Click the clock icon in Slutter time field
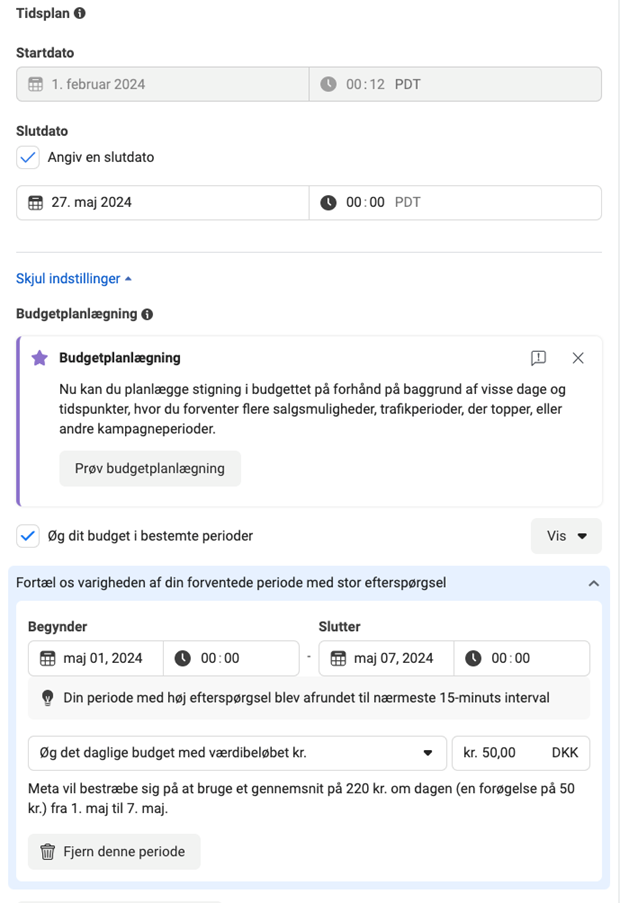 coord(473,658)
